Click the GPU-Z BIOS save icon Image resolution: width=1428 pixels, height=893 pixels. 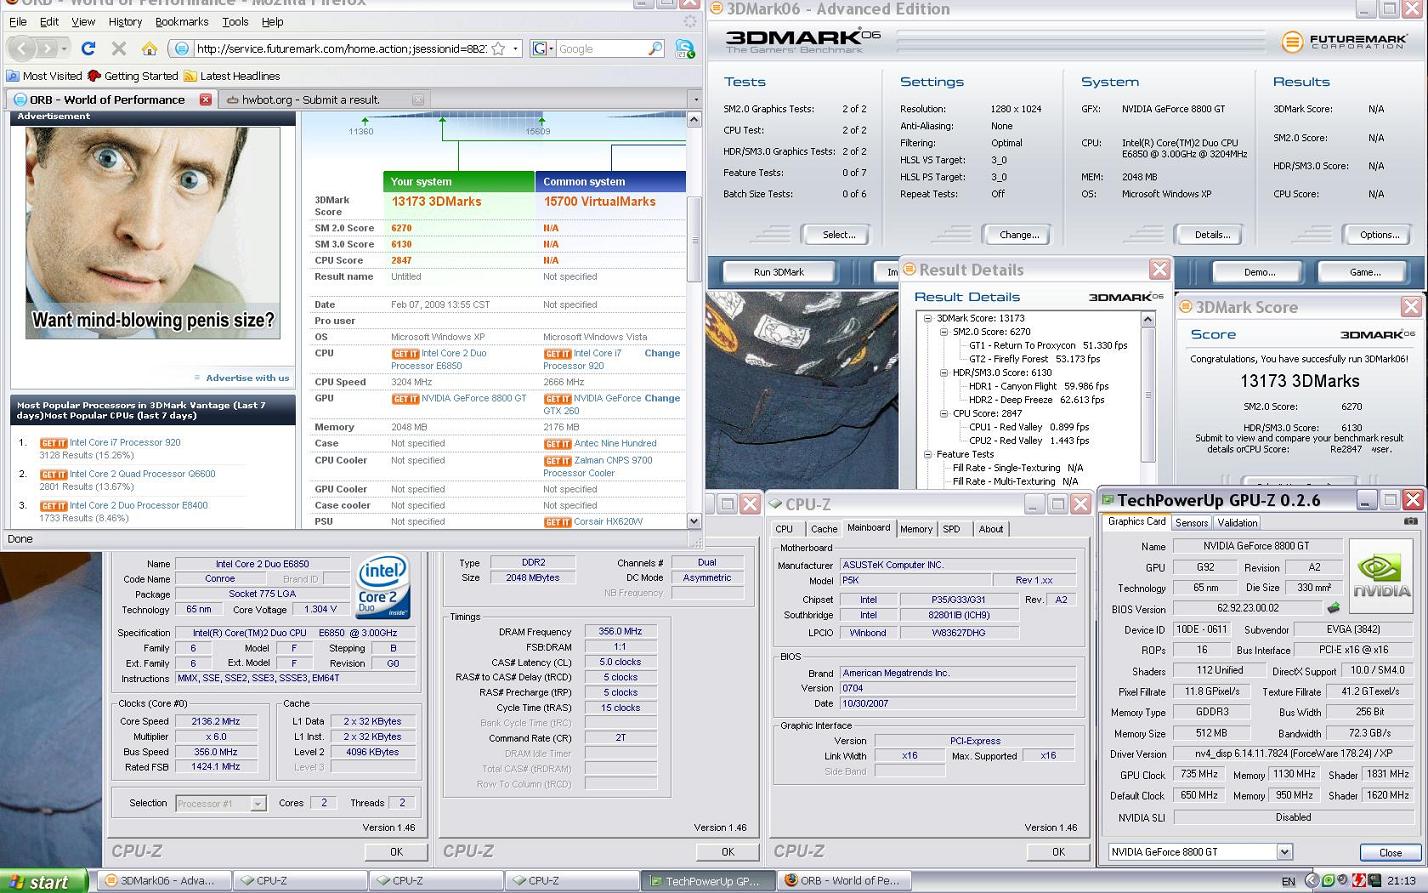point(1333,607)
